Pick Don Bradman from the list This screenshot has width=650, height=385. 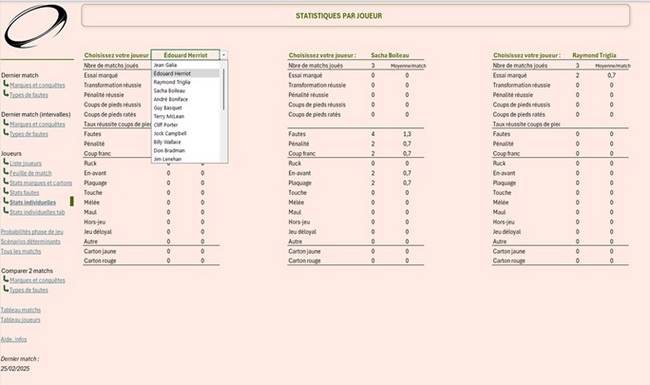pos(169,150)
